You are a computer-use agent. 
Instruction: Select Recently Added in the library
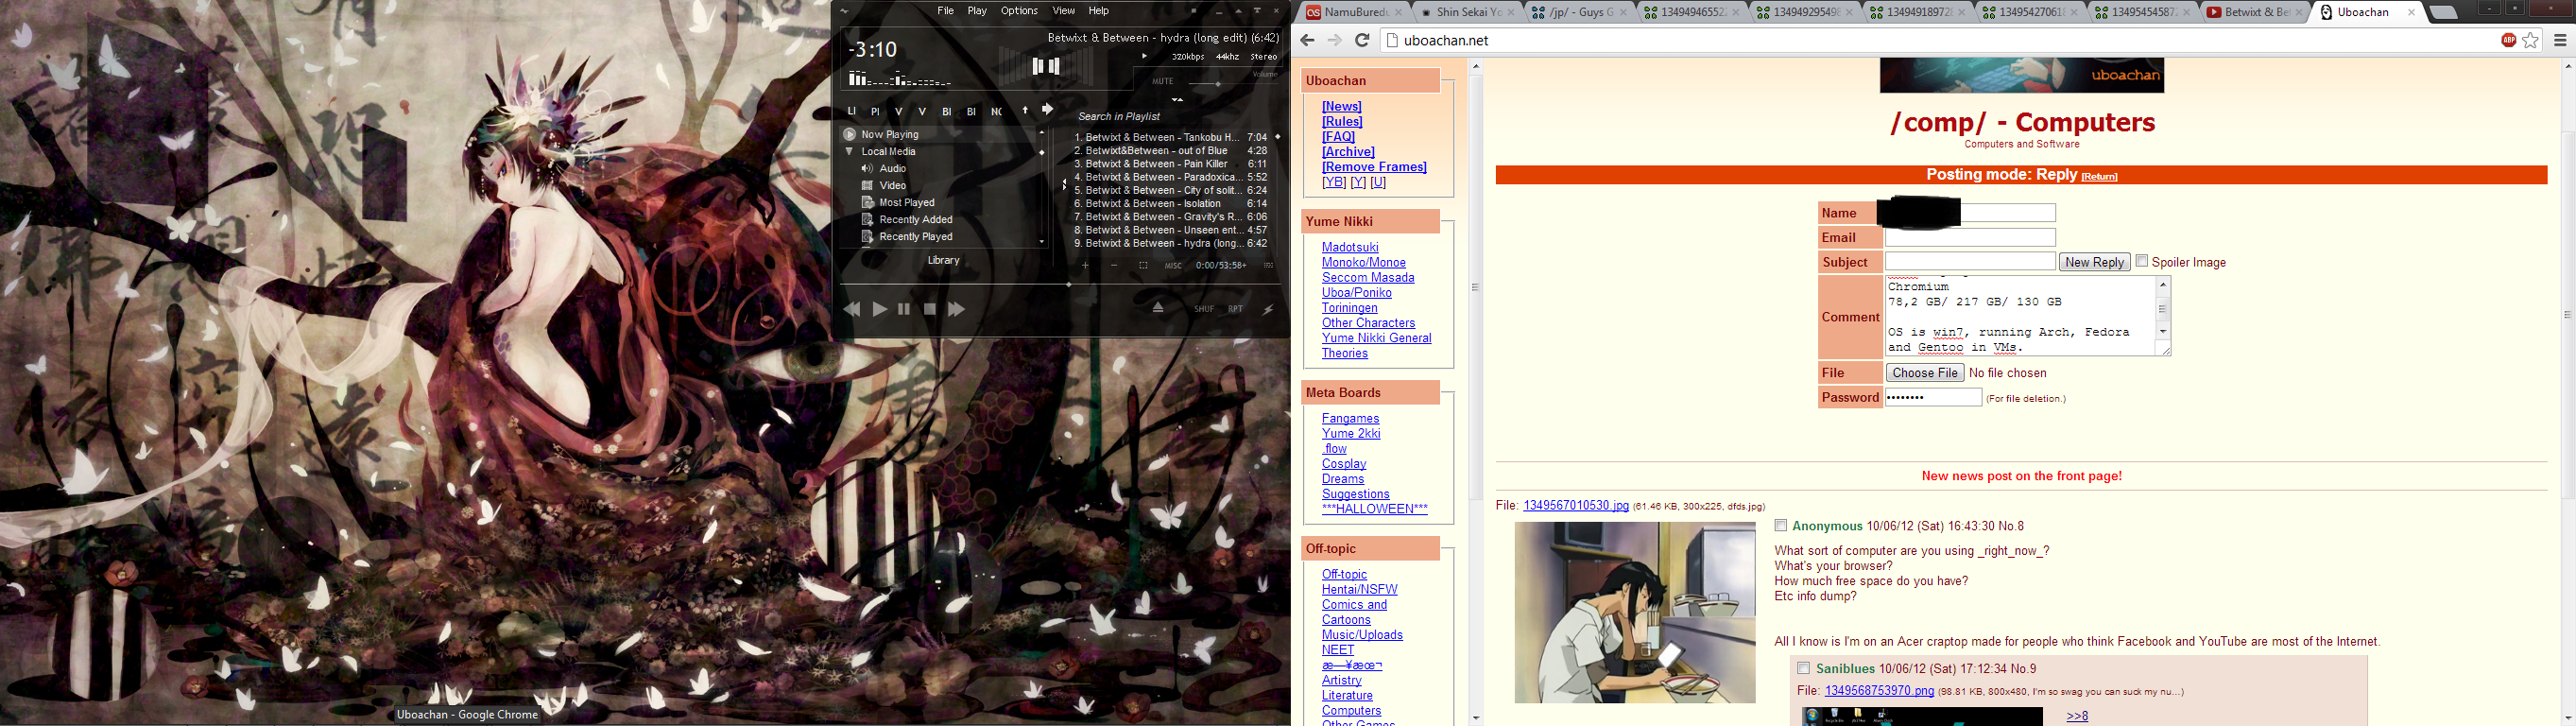click(x=916, y=220)
